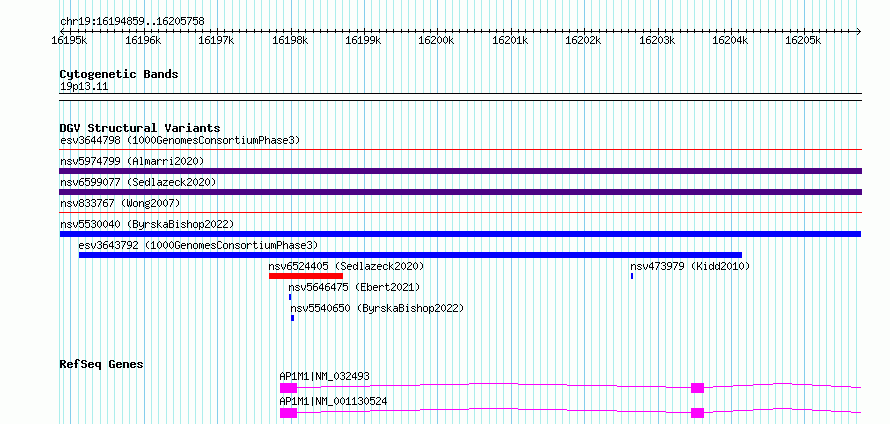The width and height of the screenshot is (890, 424).
Task: Click the 16196k ruler tick label
Action: point(143,40)
